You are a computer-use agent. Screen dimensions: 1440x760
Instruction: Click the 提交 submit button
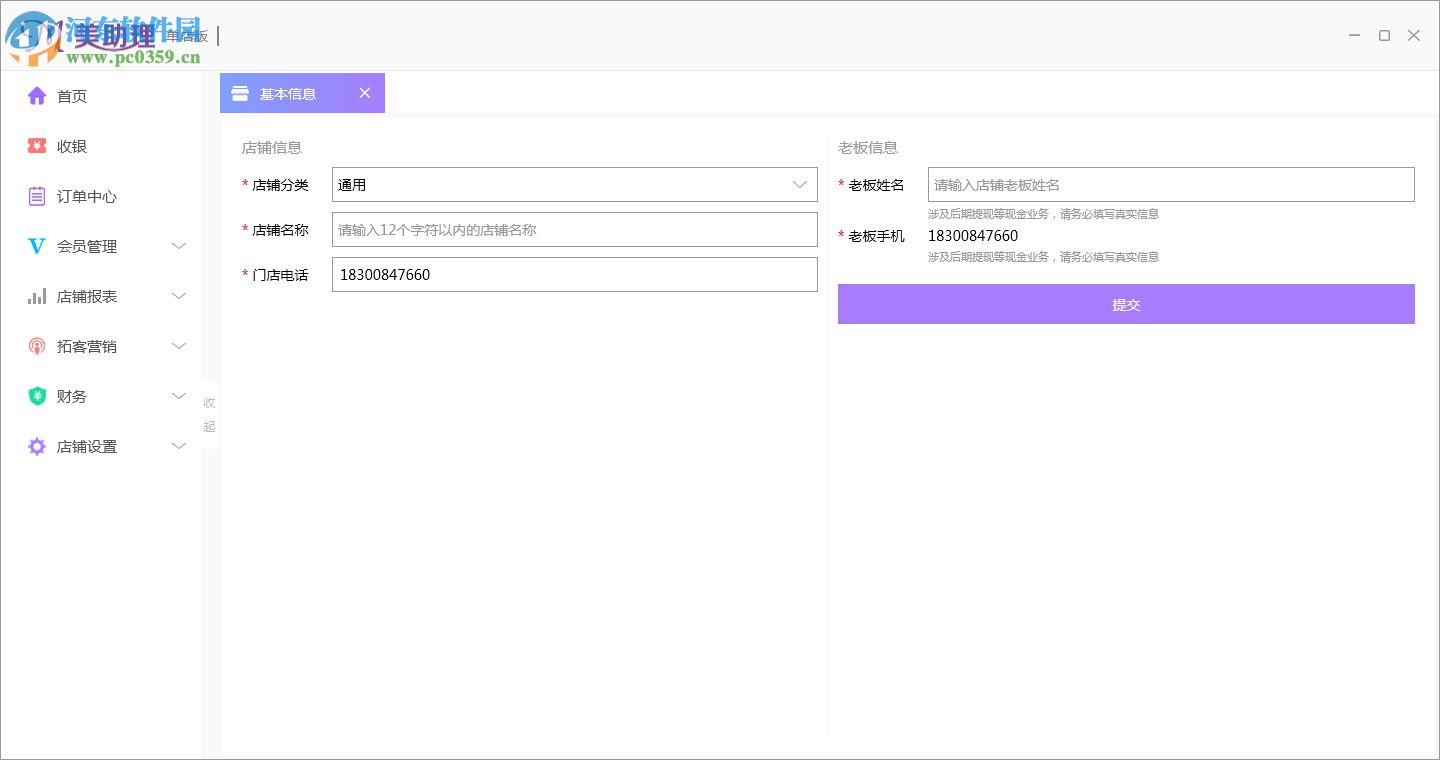point(1126,304)
